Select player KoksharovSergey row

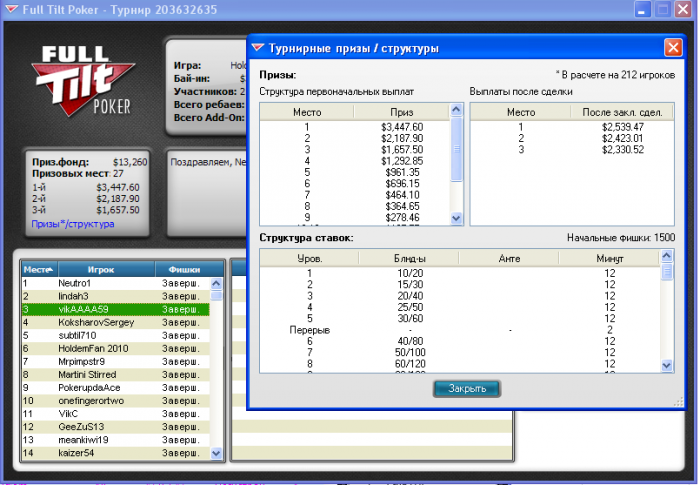click(x=116, y=322)
